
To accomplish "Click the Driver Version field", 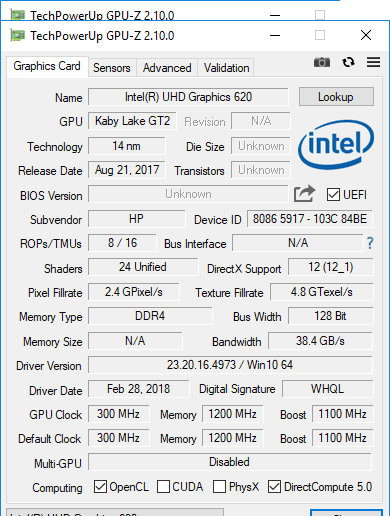I will click(230, 365).
